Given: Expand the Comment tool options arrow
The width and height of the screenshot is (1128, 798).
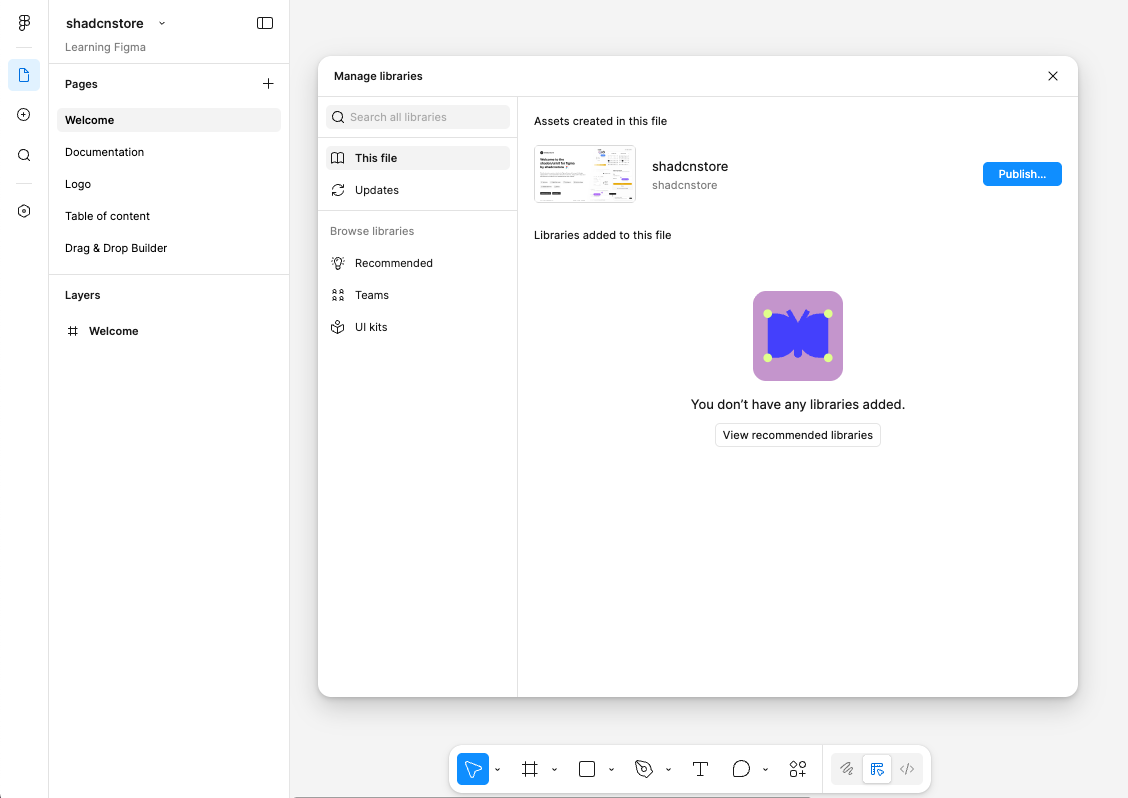Looking at the screenshot, I should 765,770.
